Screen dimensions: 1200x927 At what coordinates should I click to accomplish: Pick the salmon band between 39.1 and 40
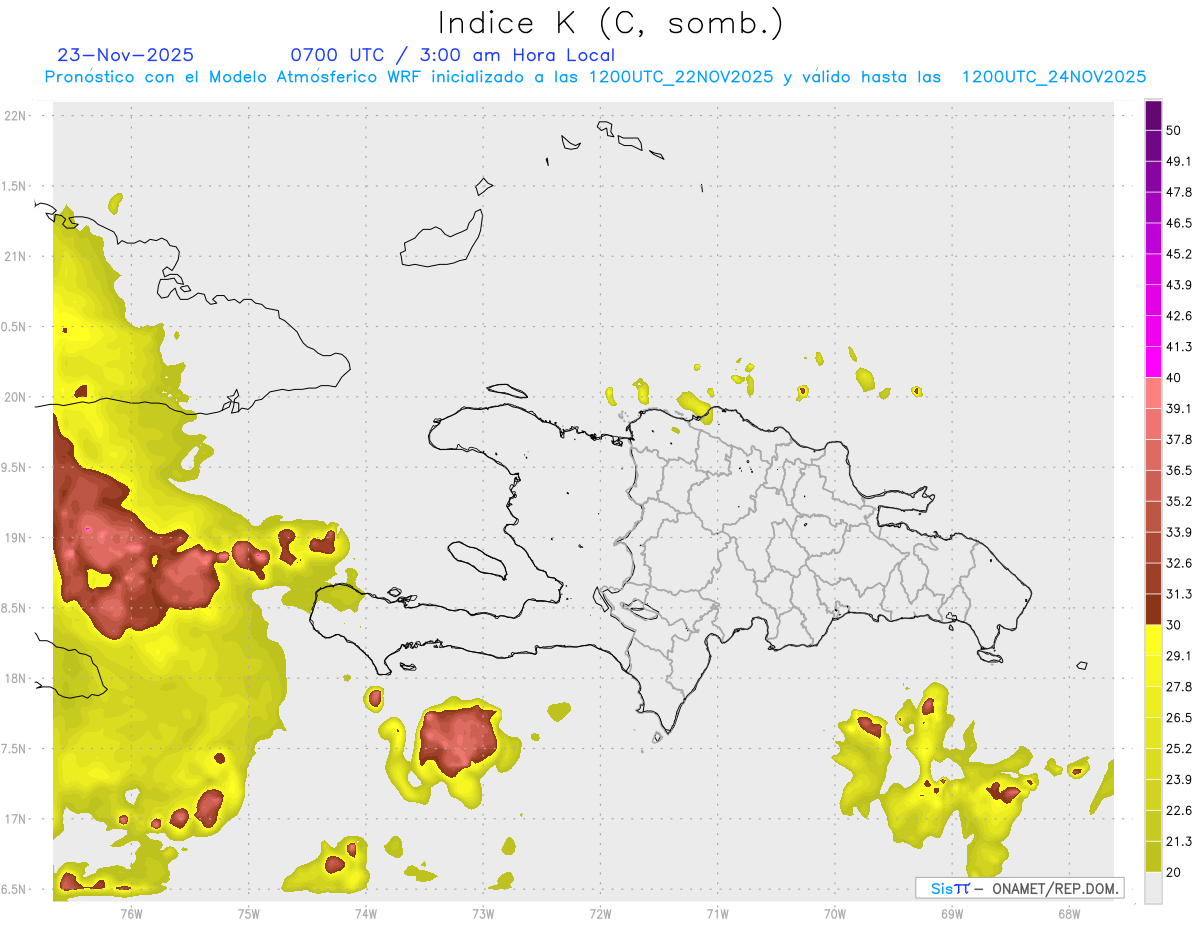1153,393
